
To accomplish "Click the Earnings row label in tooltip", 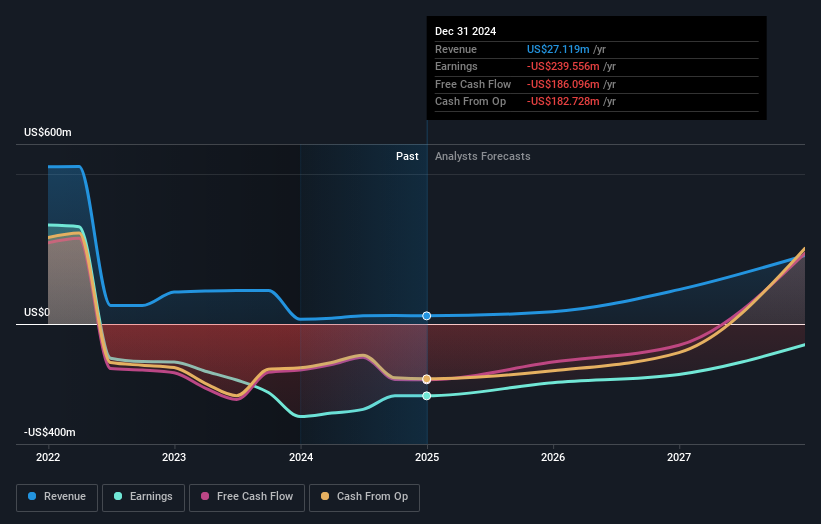I will pyautogui.click(x=457, y=66).
